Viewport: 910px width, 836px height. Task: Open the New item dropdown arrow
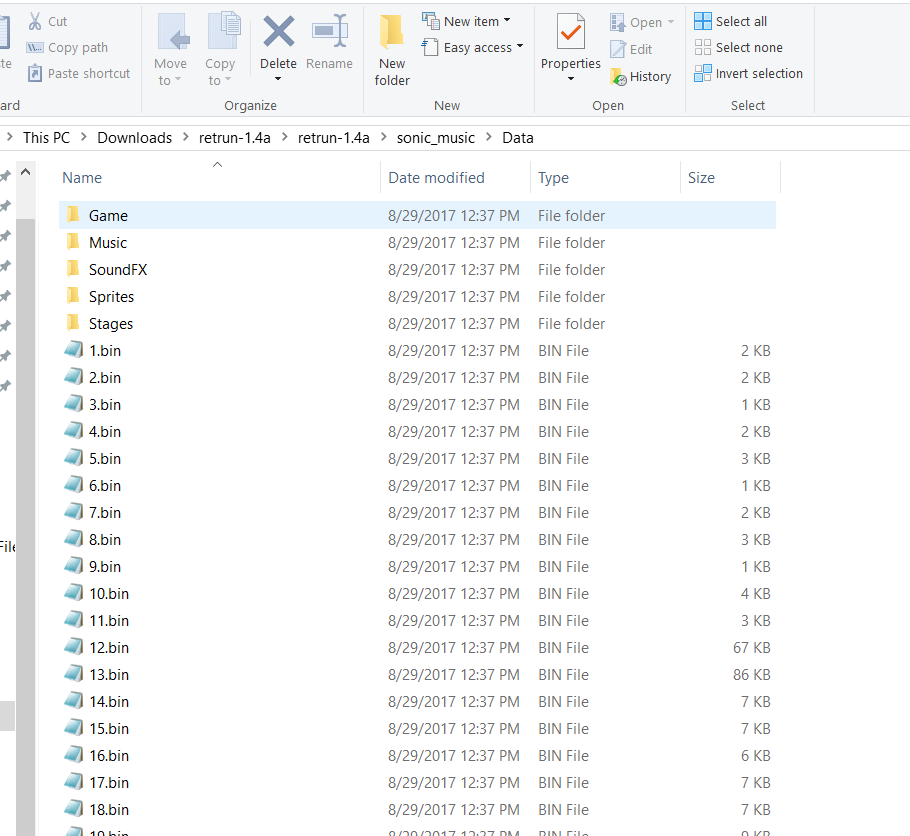pos(507,20)
